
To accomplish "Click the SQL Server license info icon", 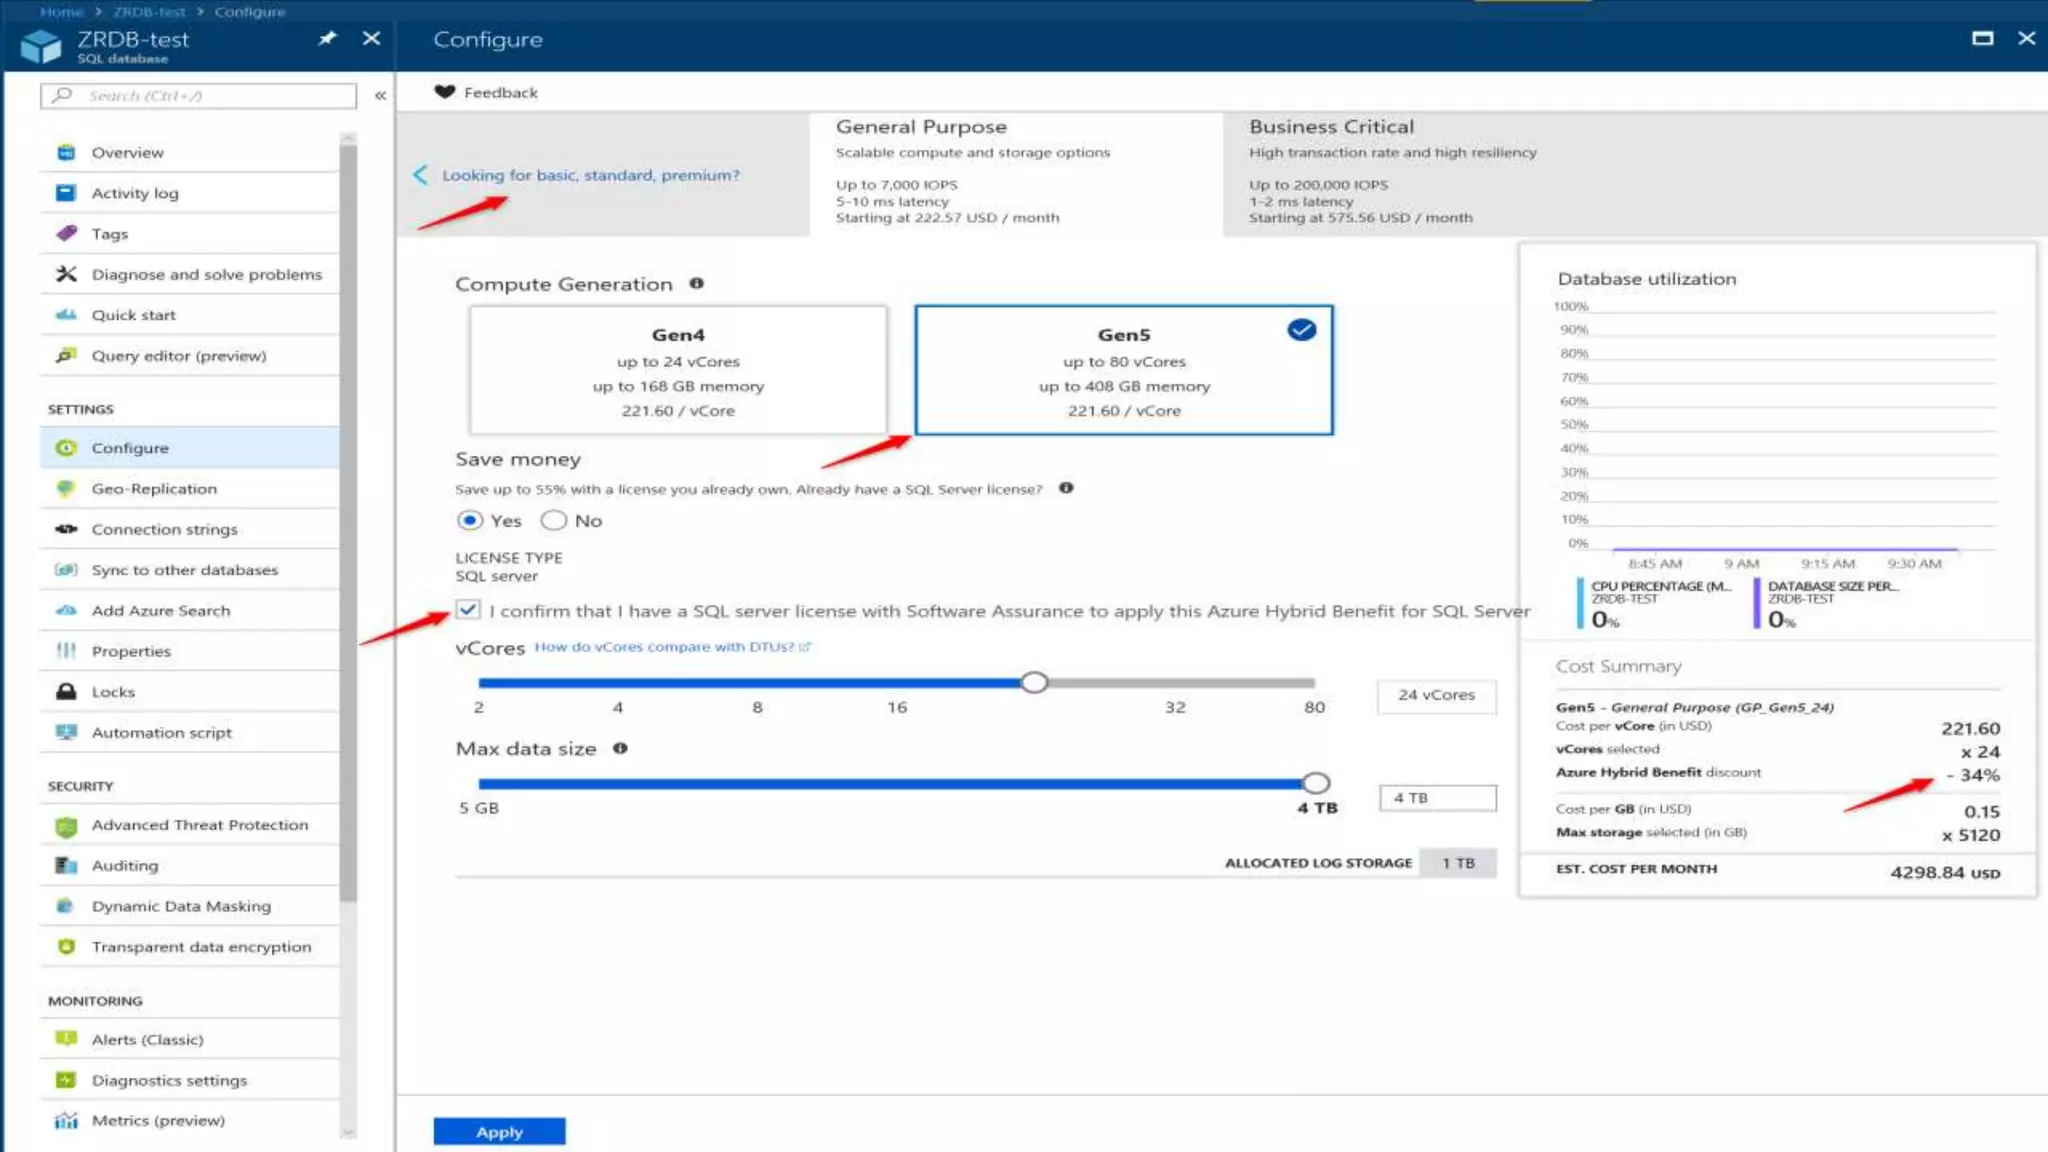I will tap(1066, 488).
